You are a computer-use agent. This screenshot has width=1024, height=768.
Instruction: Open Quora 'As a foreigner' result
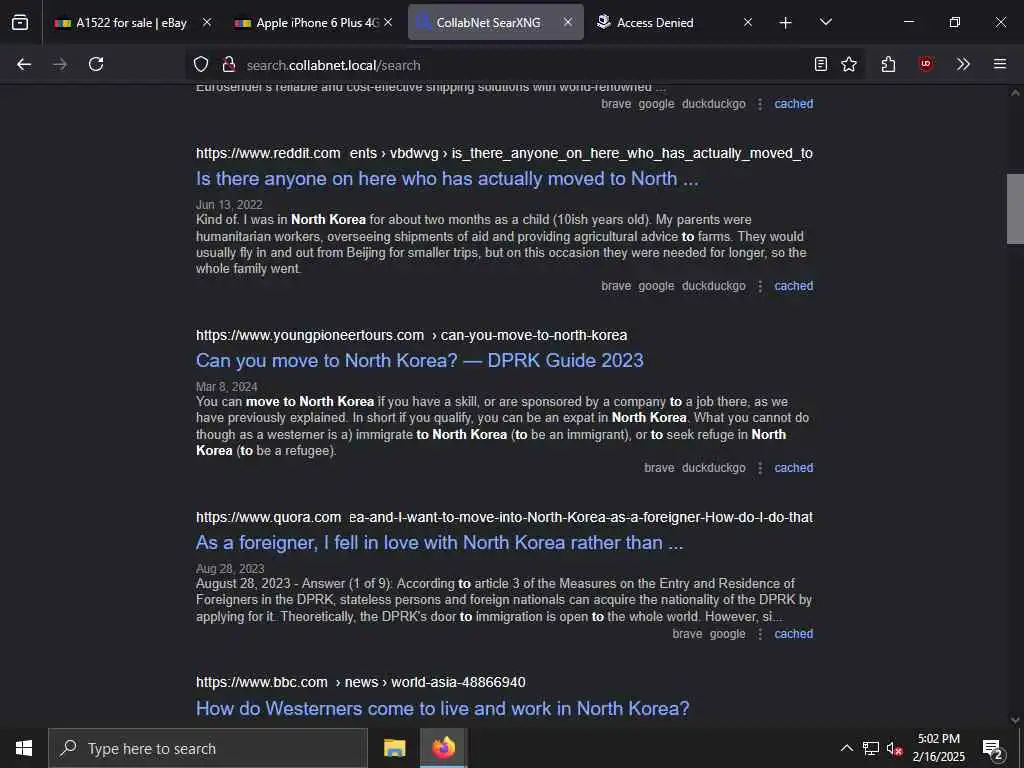pos(440,543)
